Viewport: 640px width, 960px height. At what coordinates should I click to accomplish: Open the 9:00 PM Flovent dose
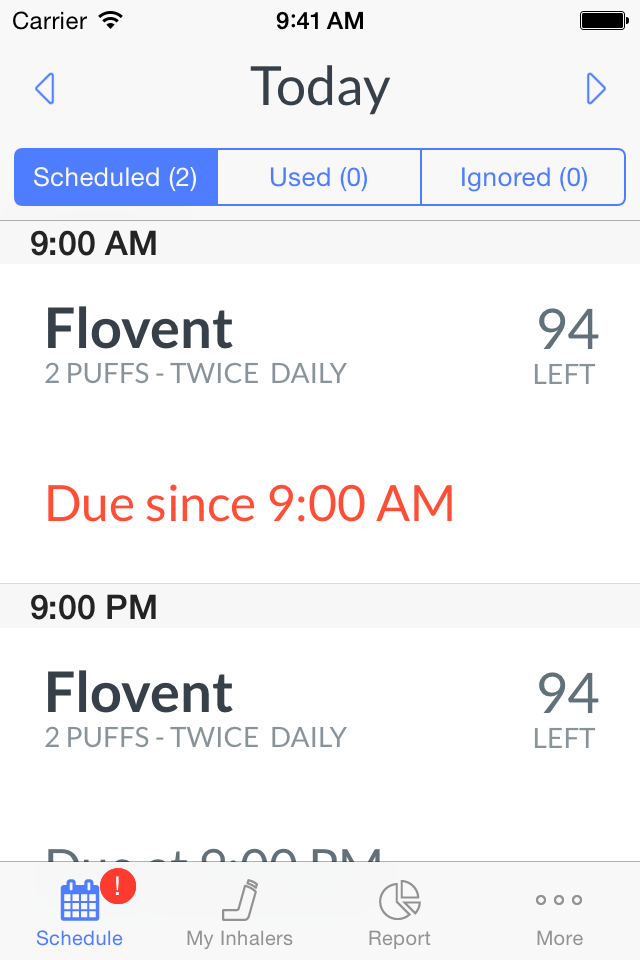[320, 744]
